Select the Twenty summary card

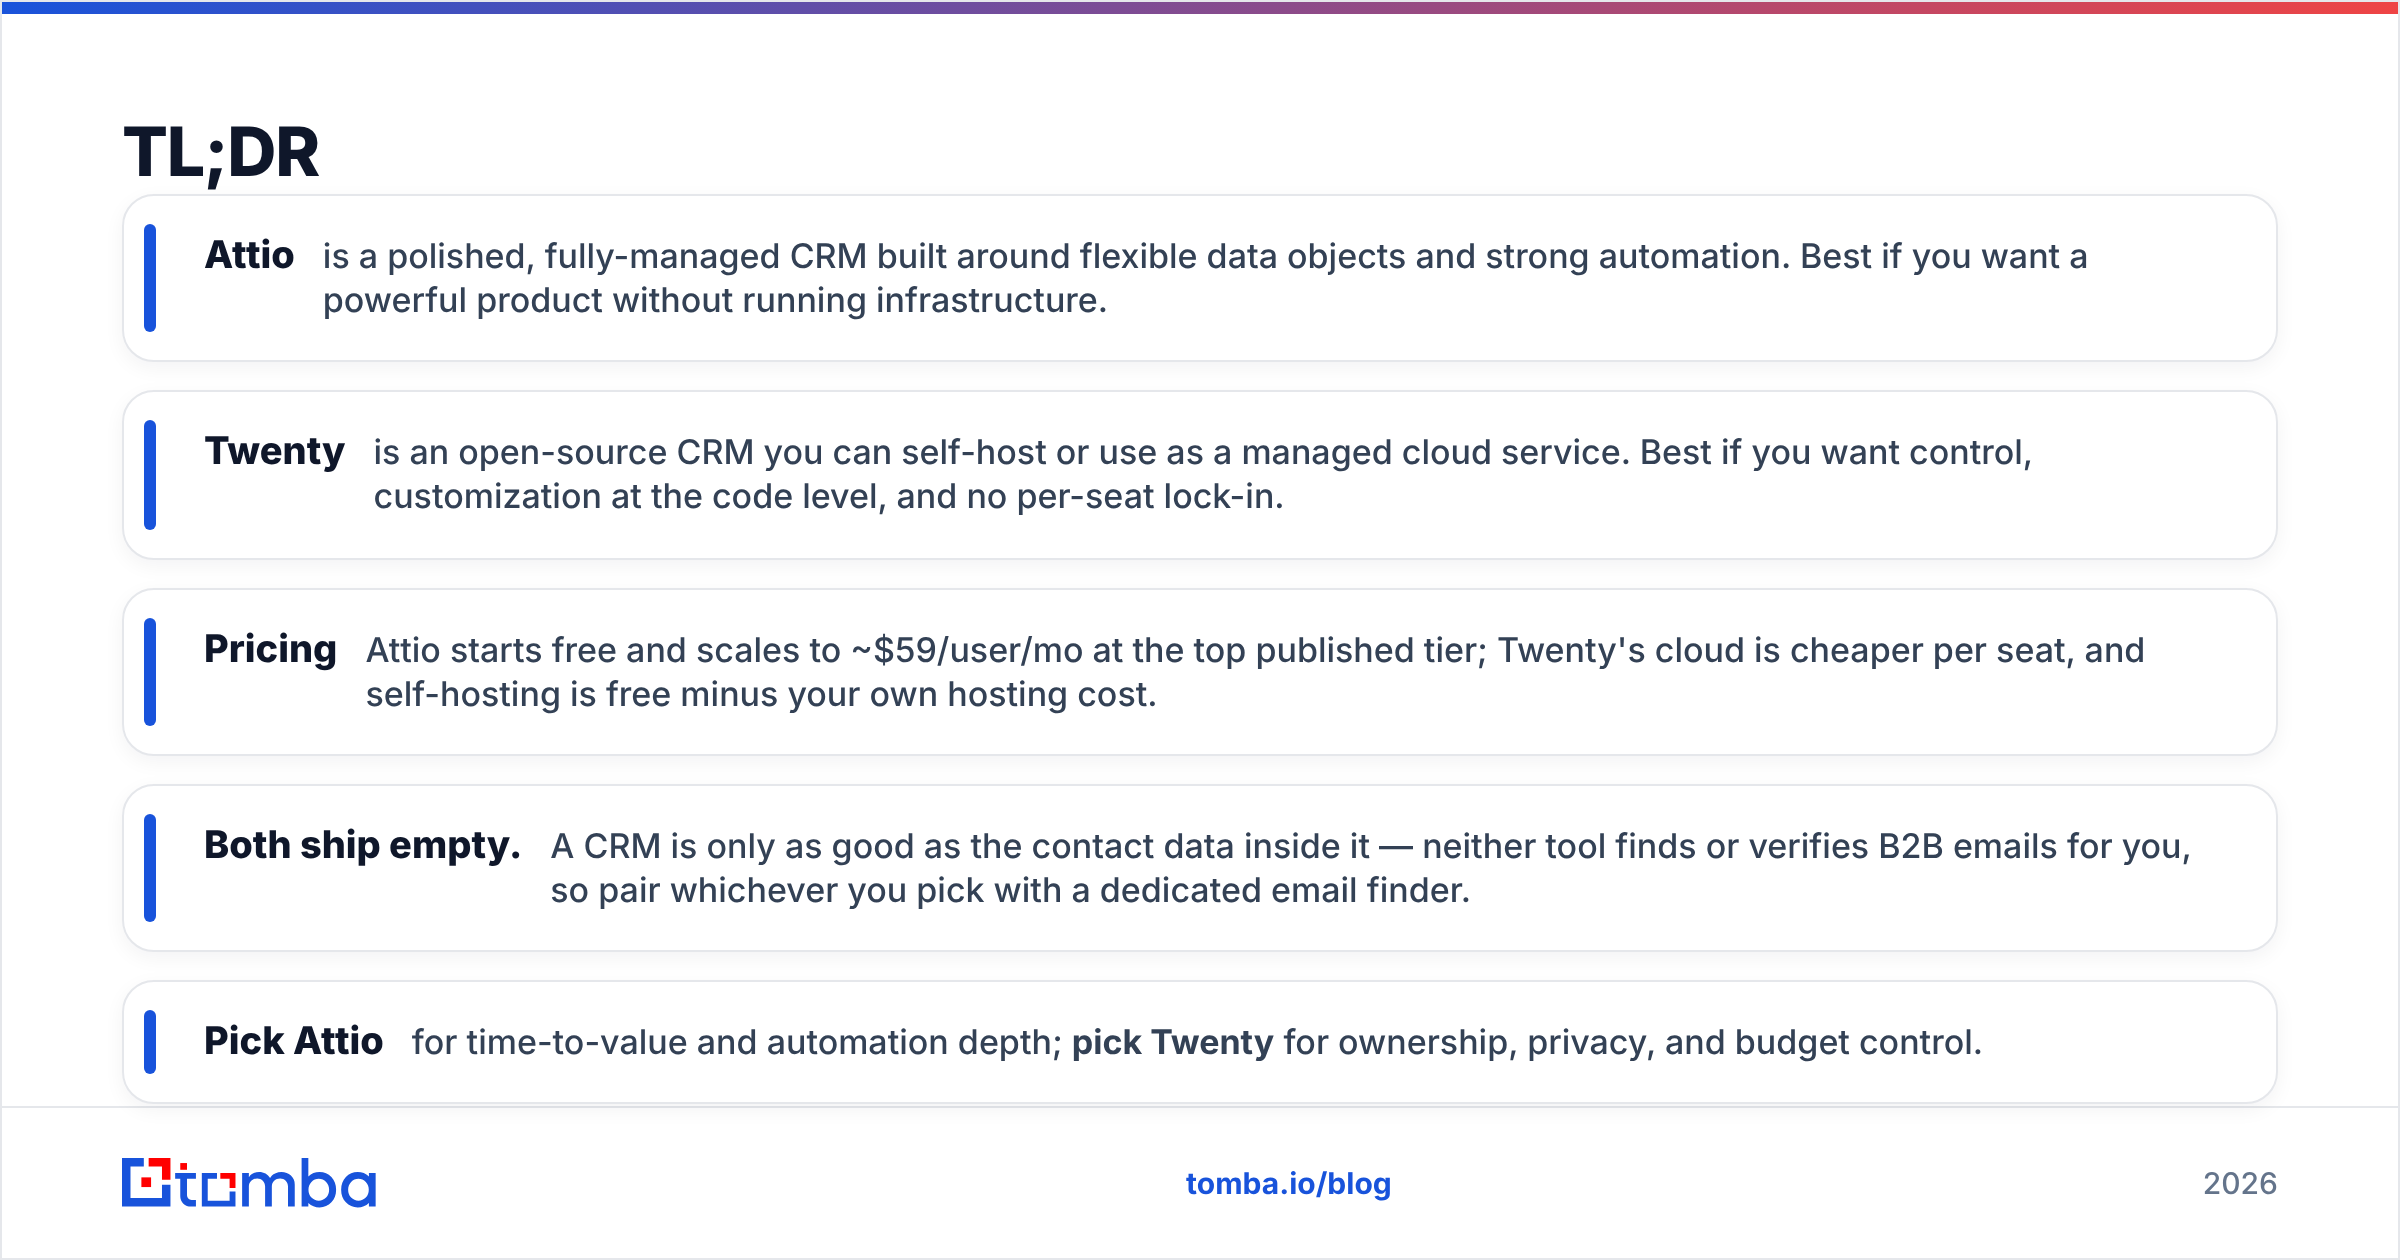pyautogui.click(x=1199, y=475)
